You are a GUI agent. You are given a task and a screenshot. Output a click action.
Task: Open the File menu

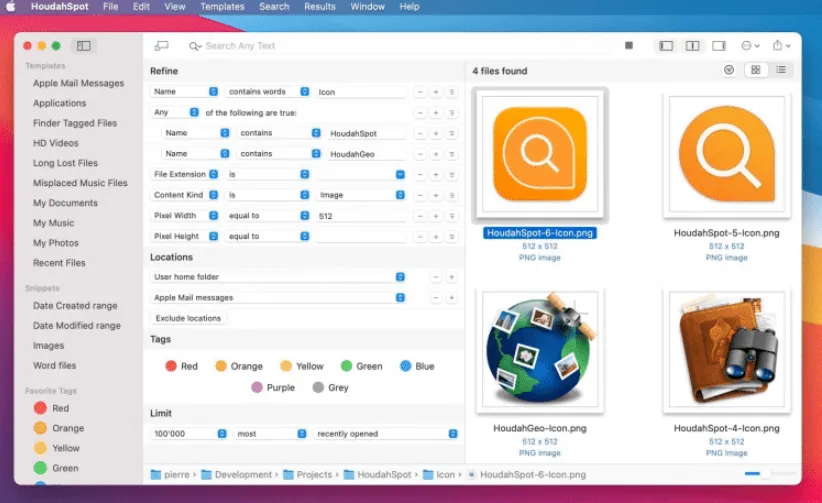(111, 7)
